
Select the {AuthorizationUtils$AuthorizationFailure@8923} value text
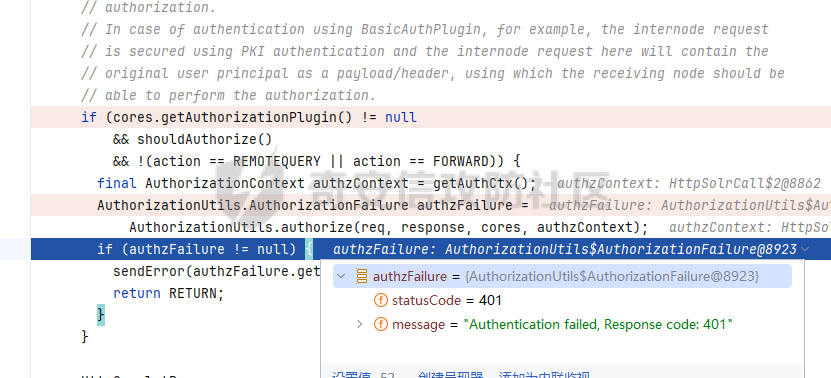point(612,276)
